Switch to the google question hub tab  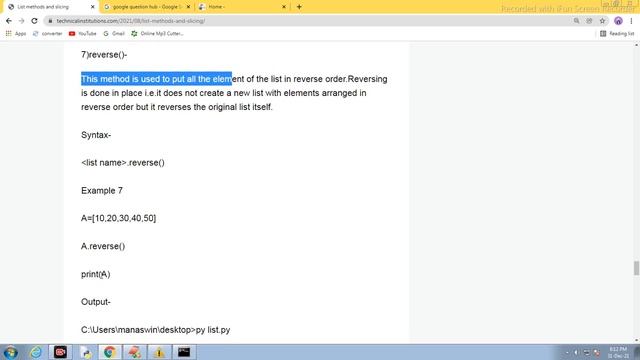pyautogui.click(x=146, y=7)
